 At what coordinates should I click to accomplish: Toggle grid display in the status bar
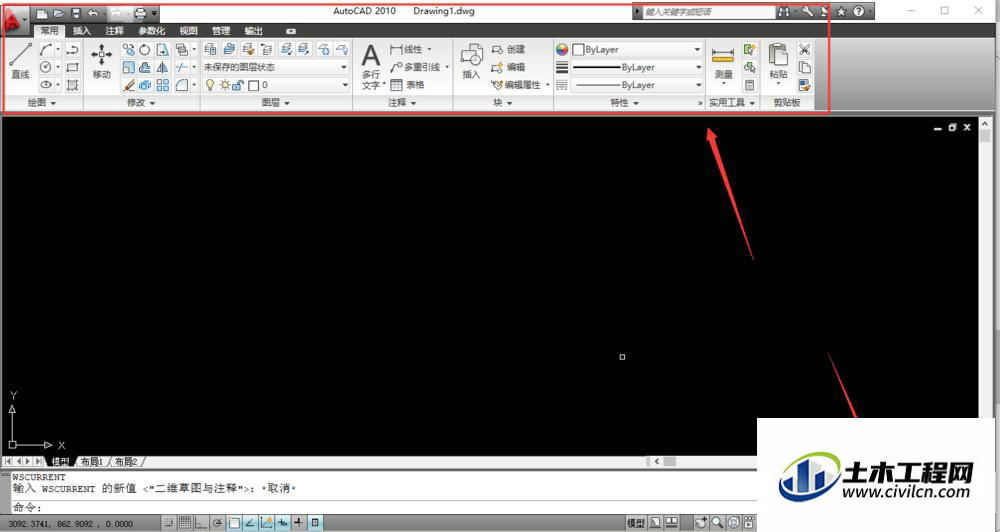click(x=185, y=523)
